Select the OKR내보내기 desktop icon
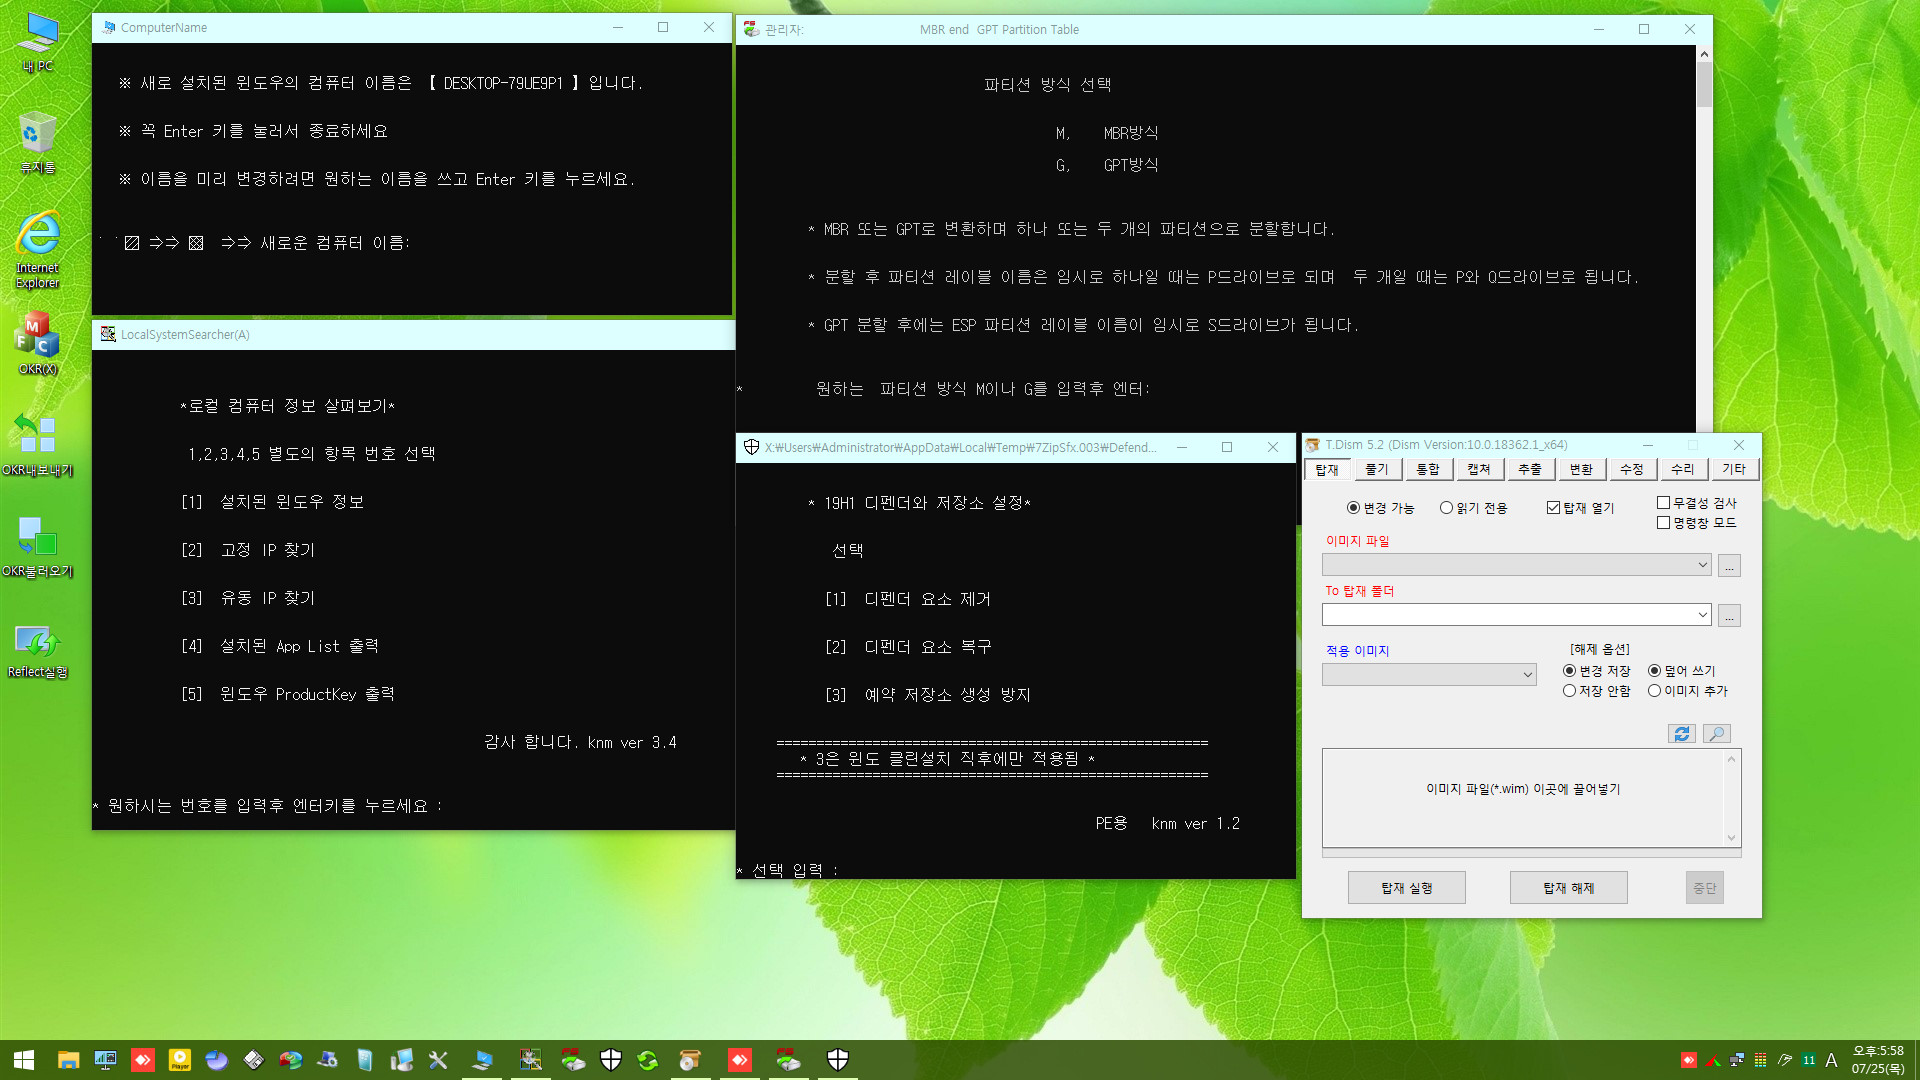 [x=37, y=445]
